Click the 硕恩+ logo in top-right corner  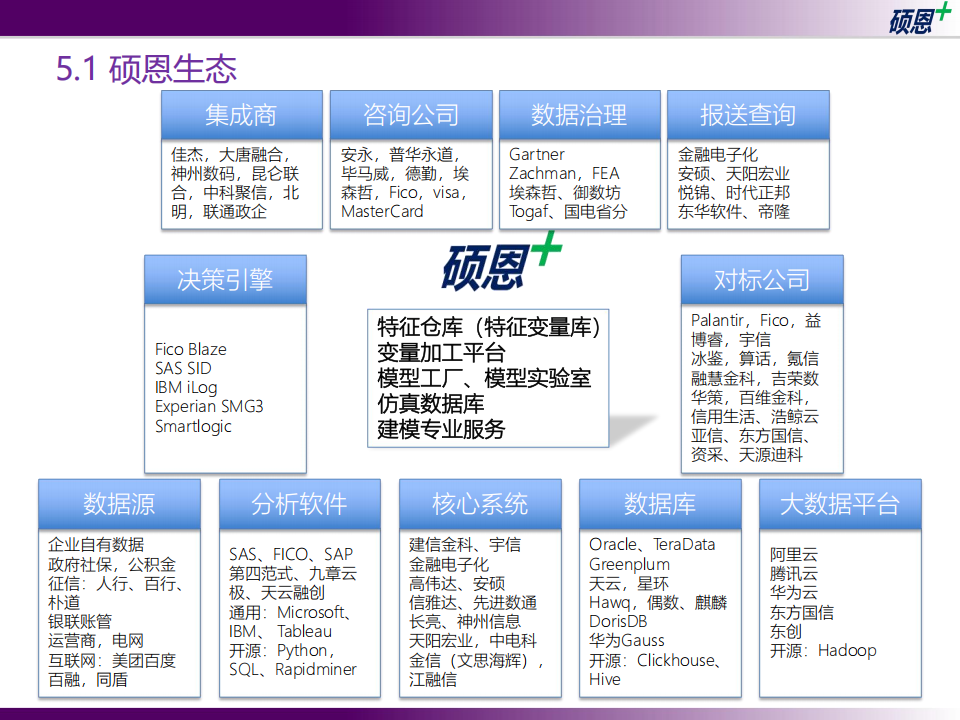point(919,20)
